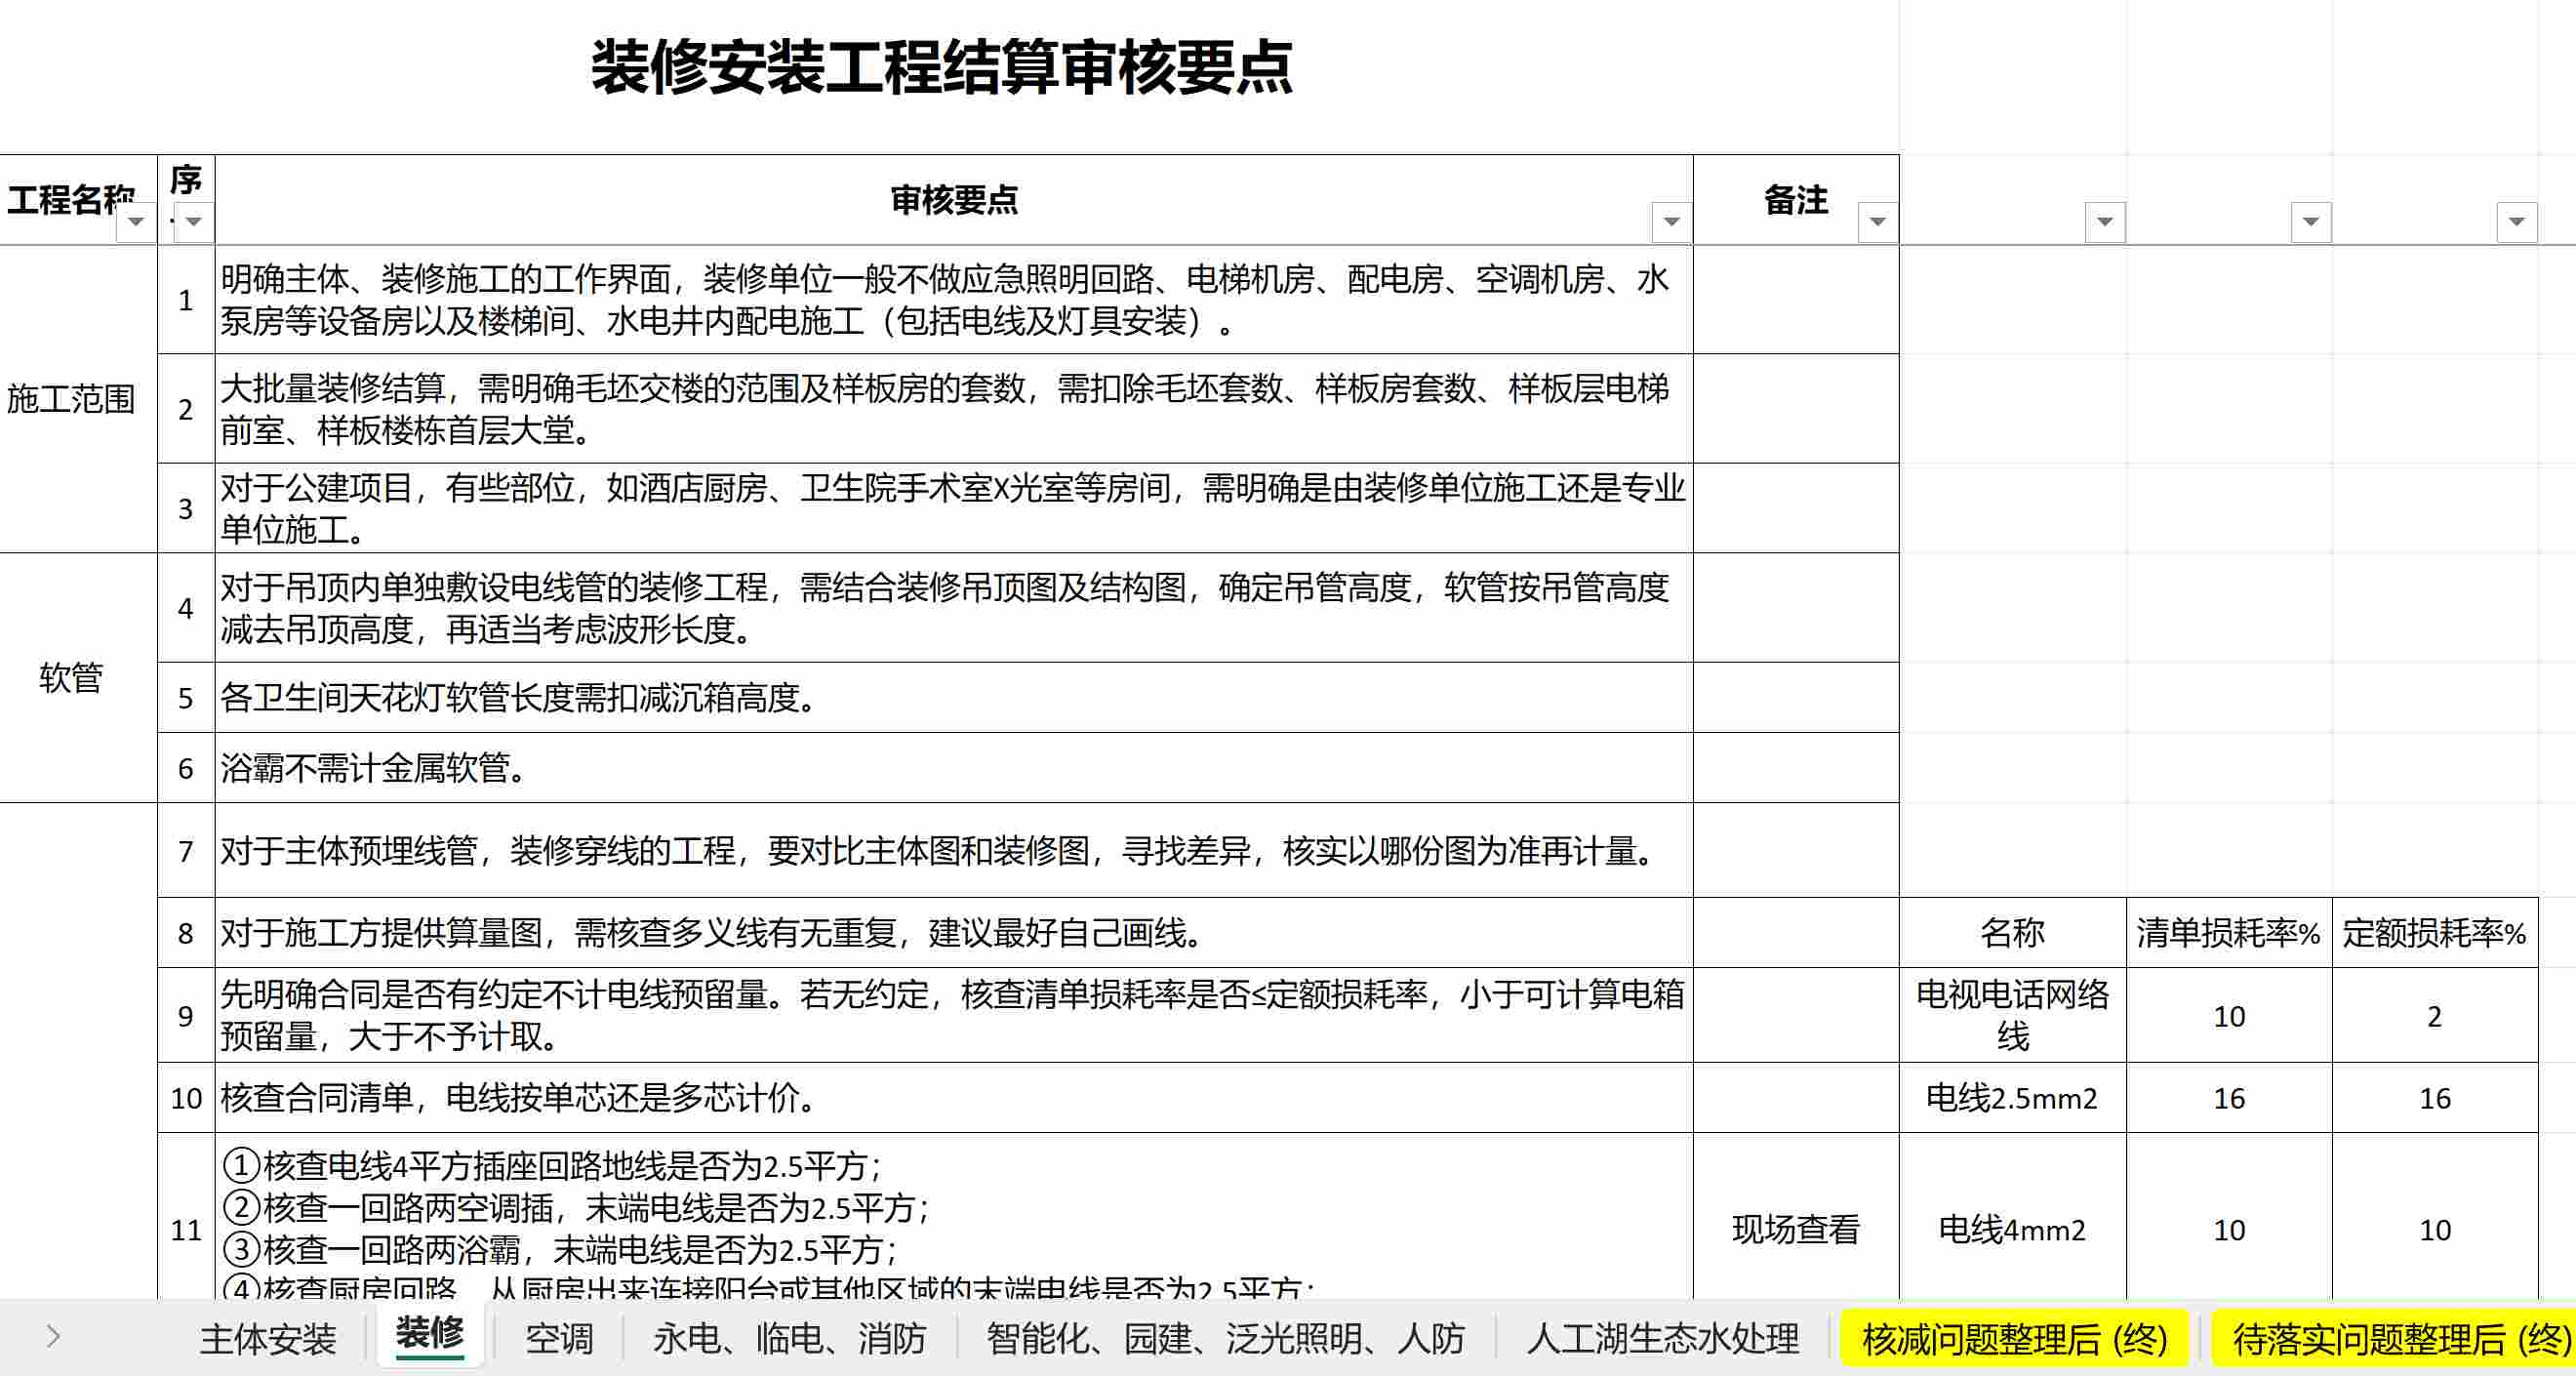Select row 9 text about 电线预留量
Screen dimensions: 2576x1376
pyautogui.click(x=954, y=1015)
